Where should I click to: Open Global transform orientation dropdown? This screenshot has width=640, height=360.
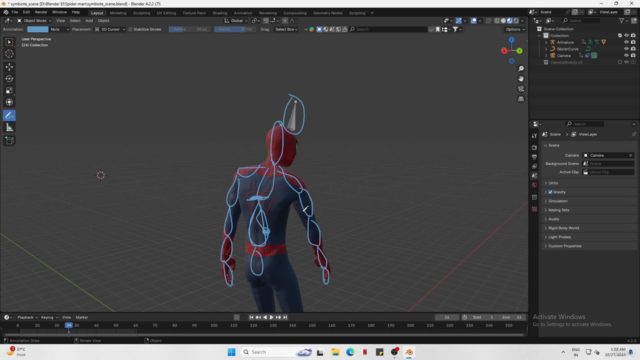(236, 20)
